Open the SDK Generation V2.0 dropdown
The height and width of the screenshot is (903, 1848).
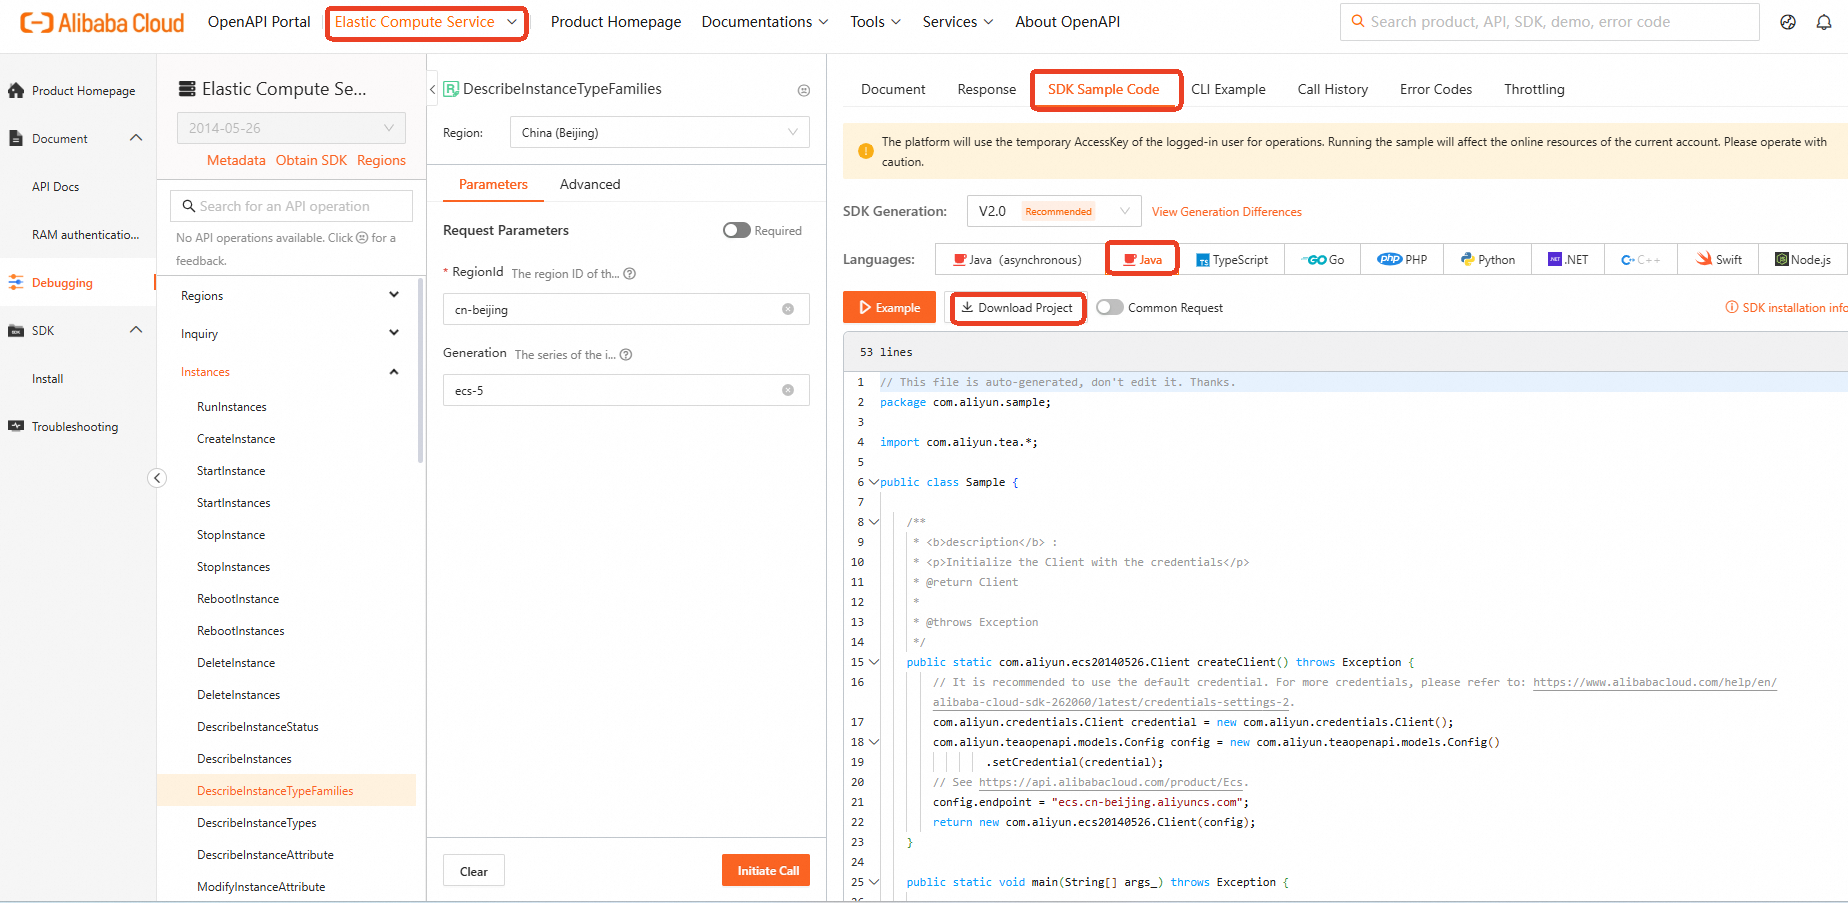pos(1054,211)
